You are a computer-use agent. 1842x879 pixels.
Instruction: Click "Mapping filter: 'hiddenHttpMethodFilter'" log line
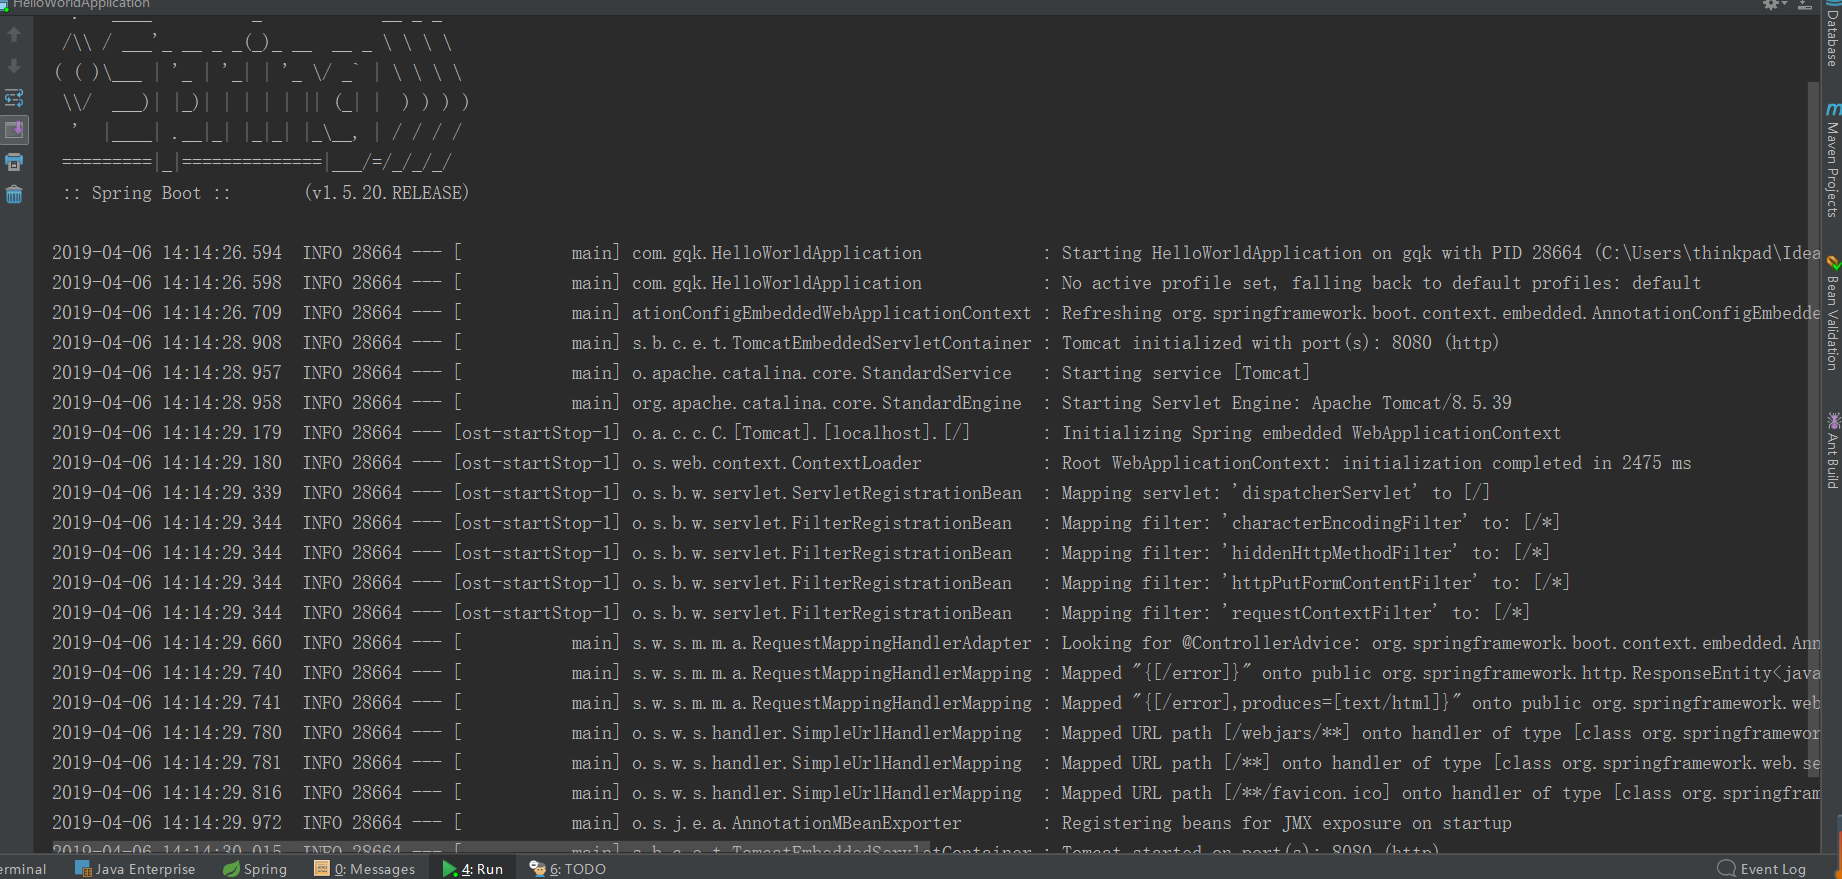coord(1305,553)
